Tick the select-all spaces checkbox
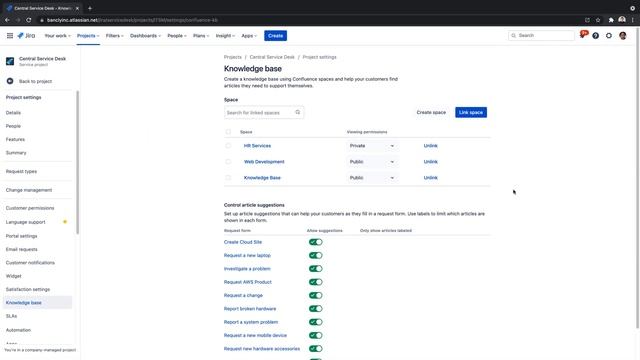This screenshot has height=360, width=640. [228, 132]
